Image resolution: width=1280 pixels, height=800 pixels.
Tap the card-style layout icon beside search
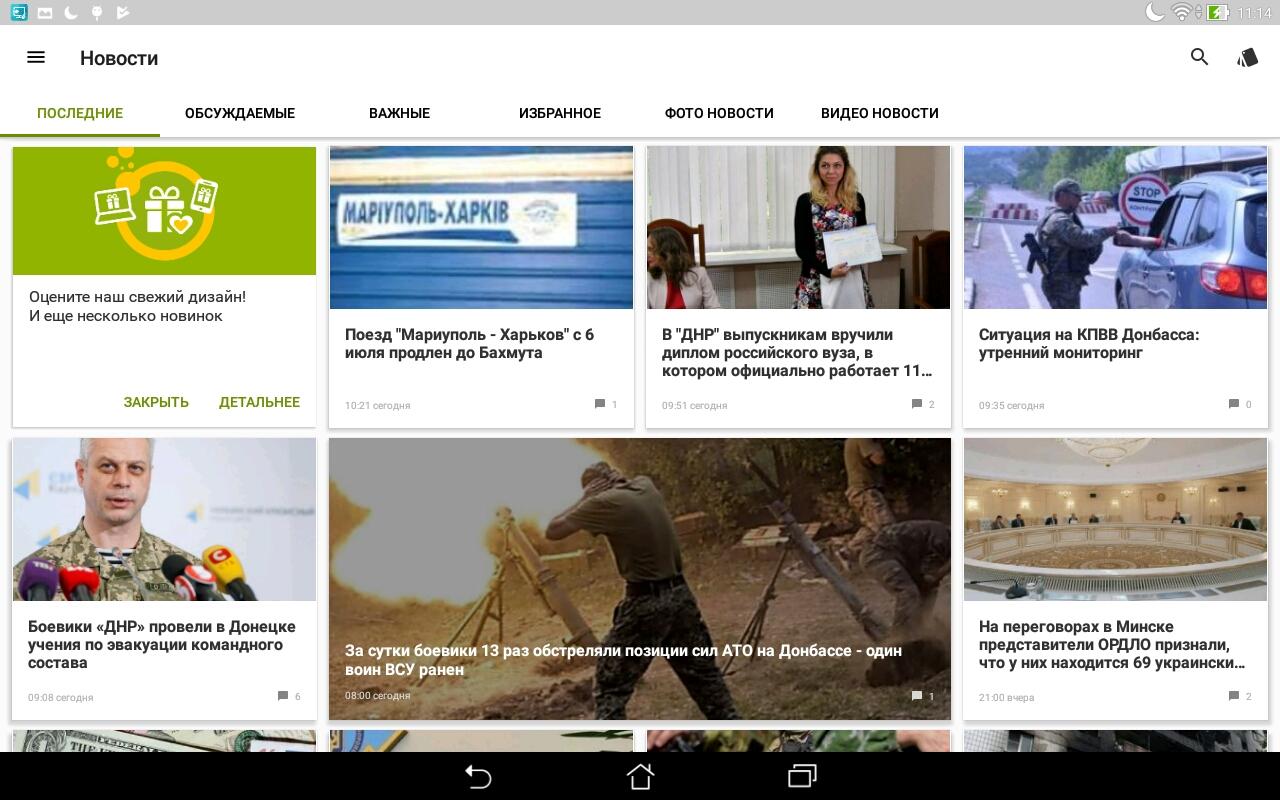point(1247,57)
